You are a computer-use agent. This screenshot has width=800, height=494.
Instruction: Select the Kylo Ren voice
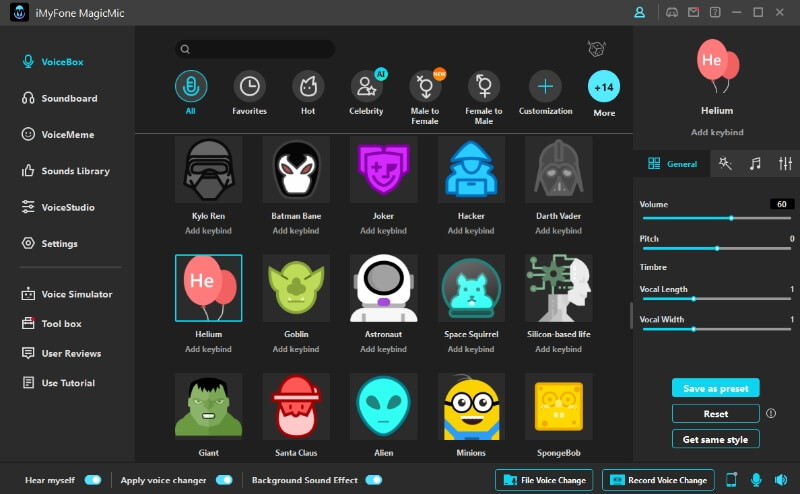(209, 169)
